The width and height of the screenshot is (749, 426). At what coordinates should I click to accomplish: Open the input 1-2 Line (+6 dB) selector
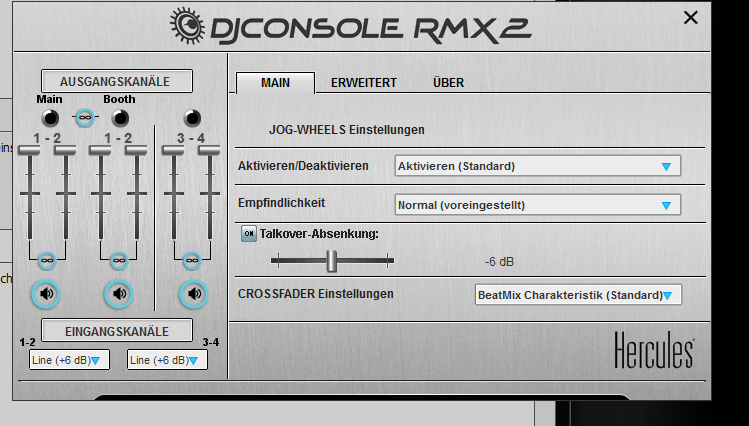[69, 360]
